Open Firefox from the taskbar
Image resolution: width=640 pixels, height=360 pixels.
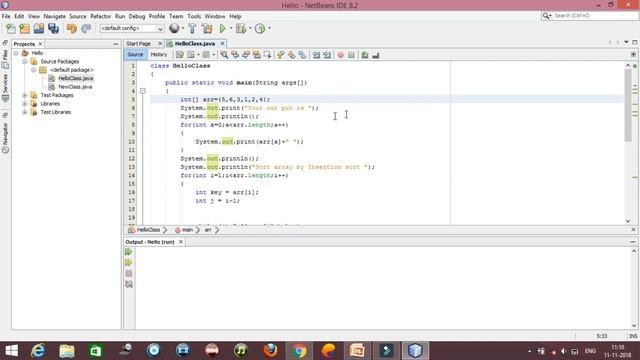pyautogui.click(x=270, y=351)
